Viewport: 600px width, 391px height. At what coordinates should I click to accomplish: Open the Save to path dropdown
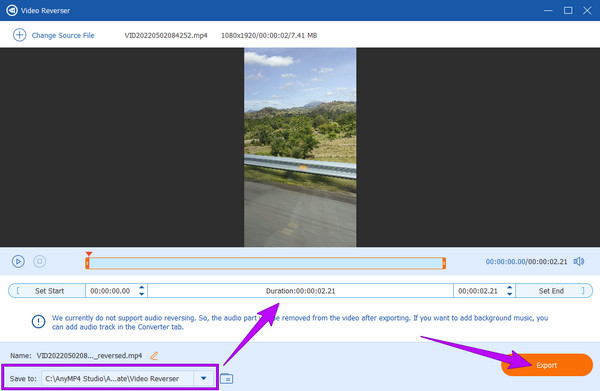[x=204, y=378]
